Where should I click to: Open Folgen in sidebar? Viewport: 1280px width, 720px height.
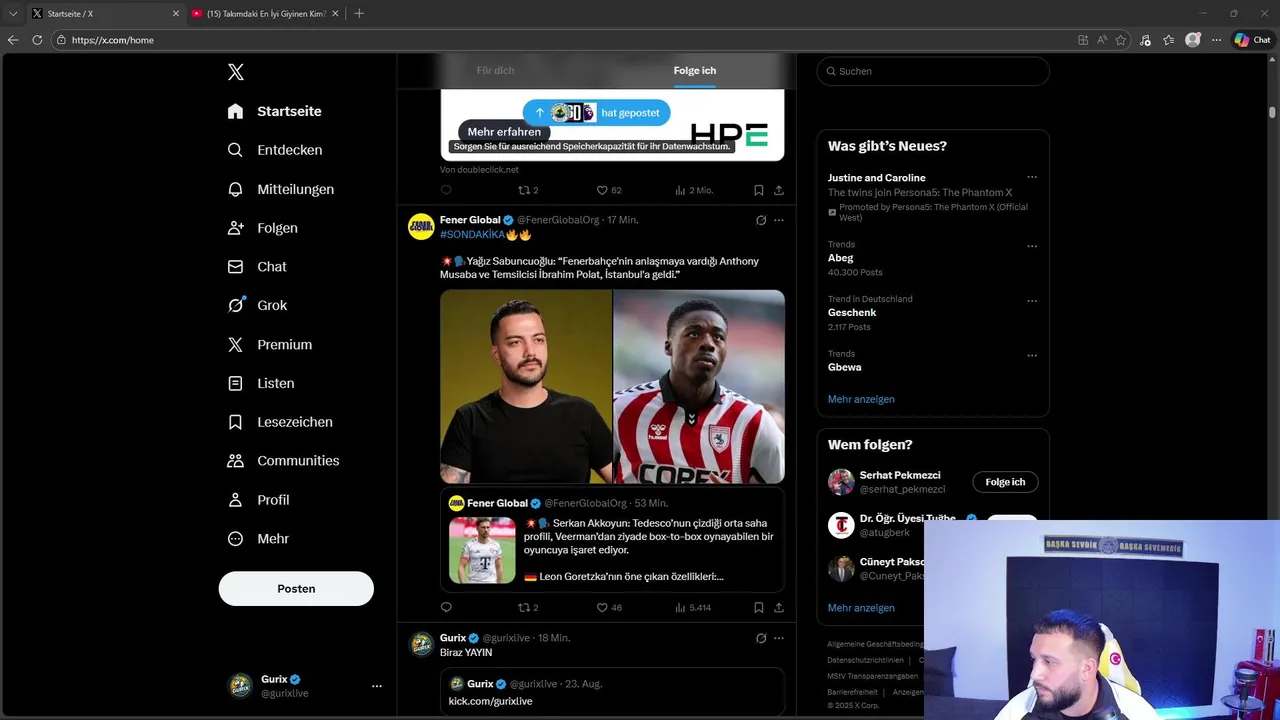[x=262, y=228]
